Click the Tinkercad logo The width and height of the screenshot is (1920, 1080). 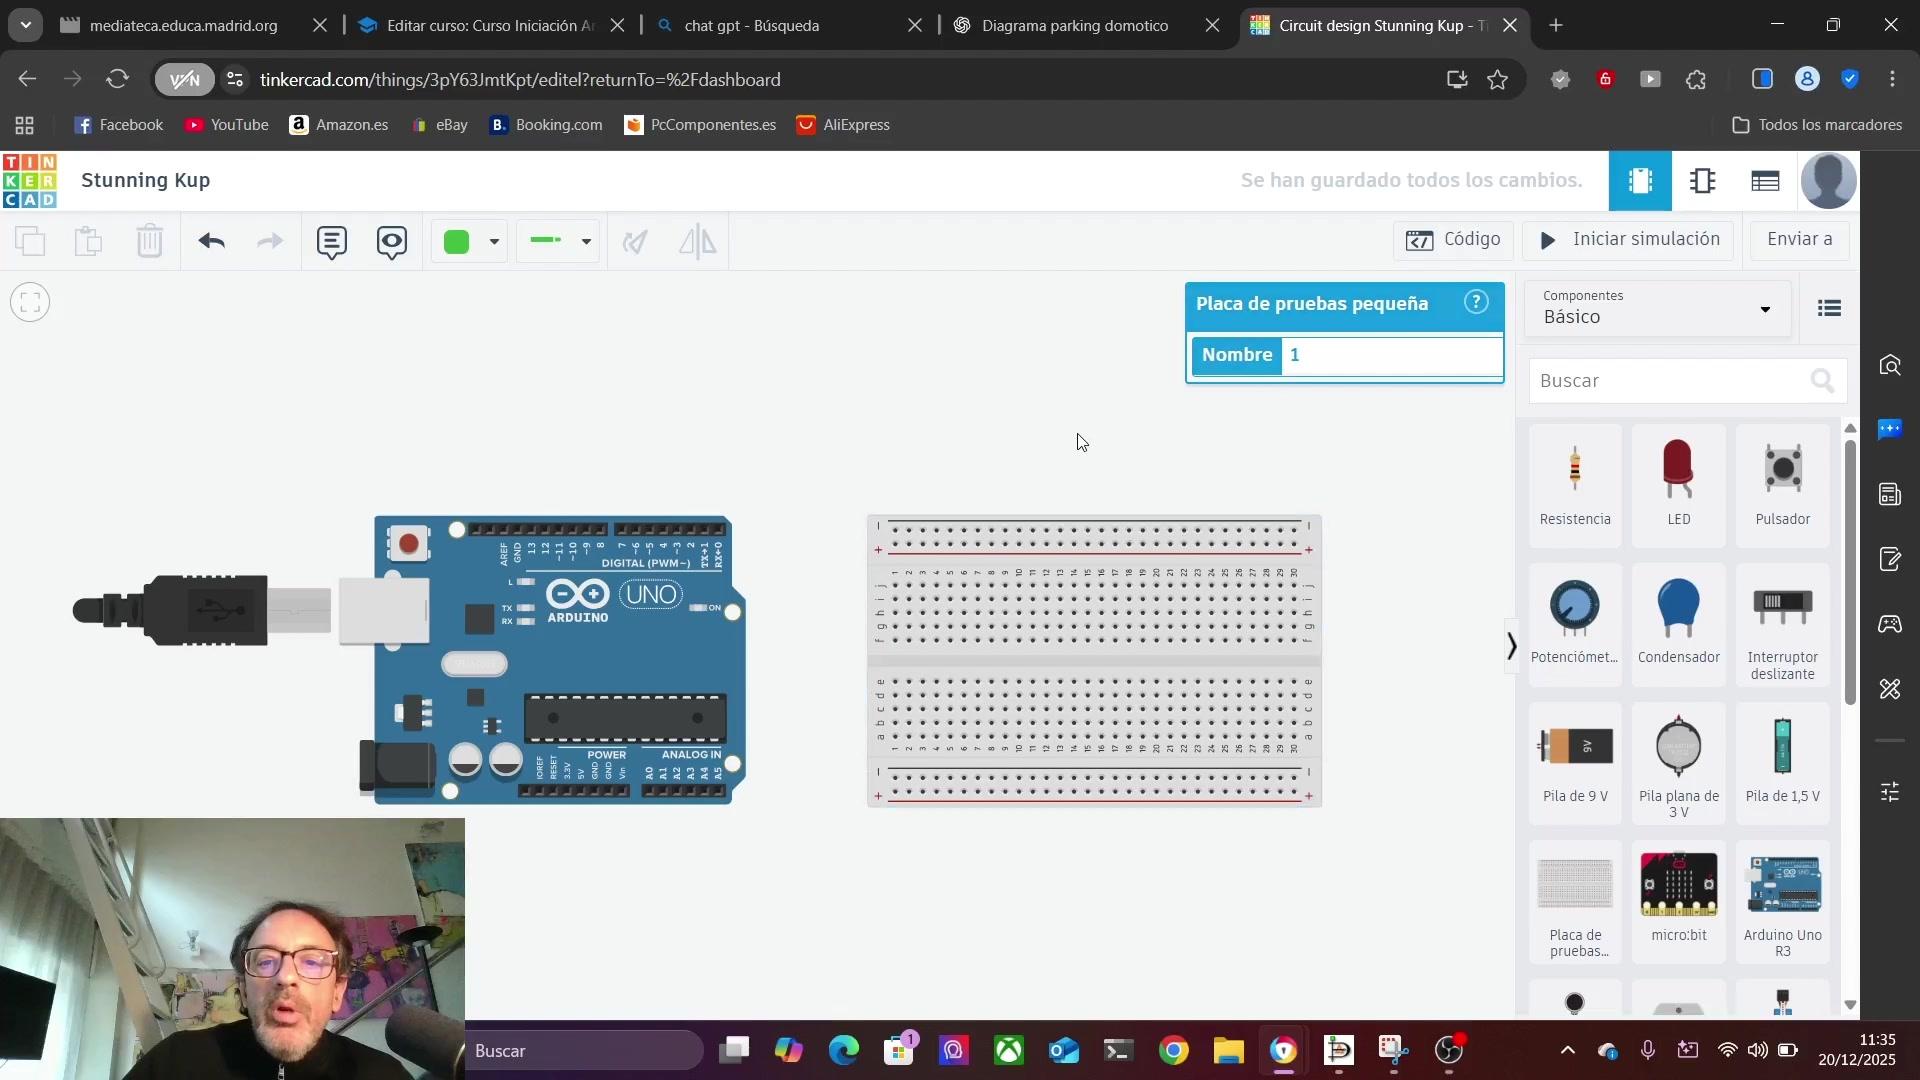tap(30, 181)
